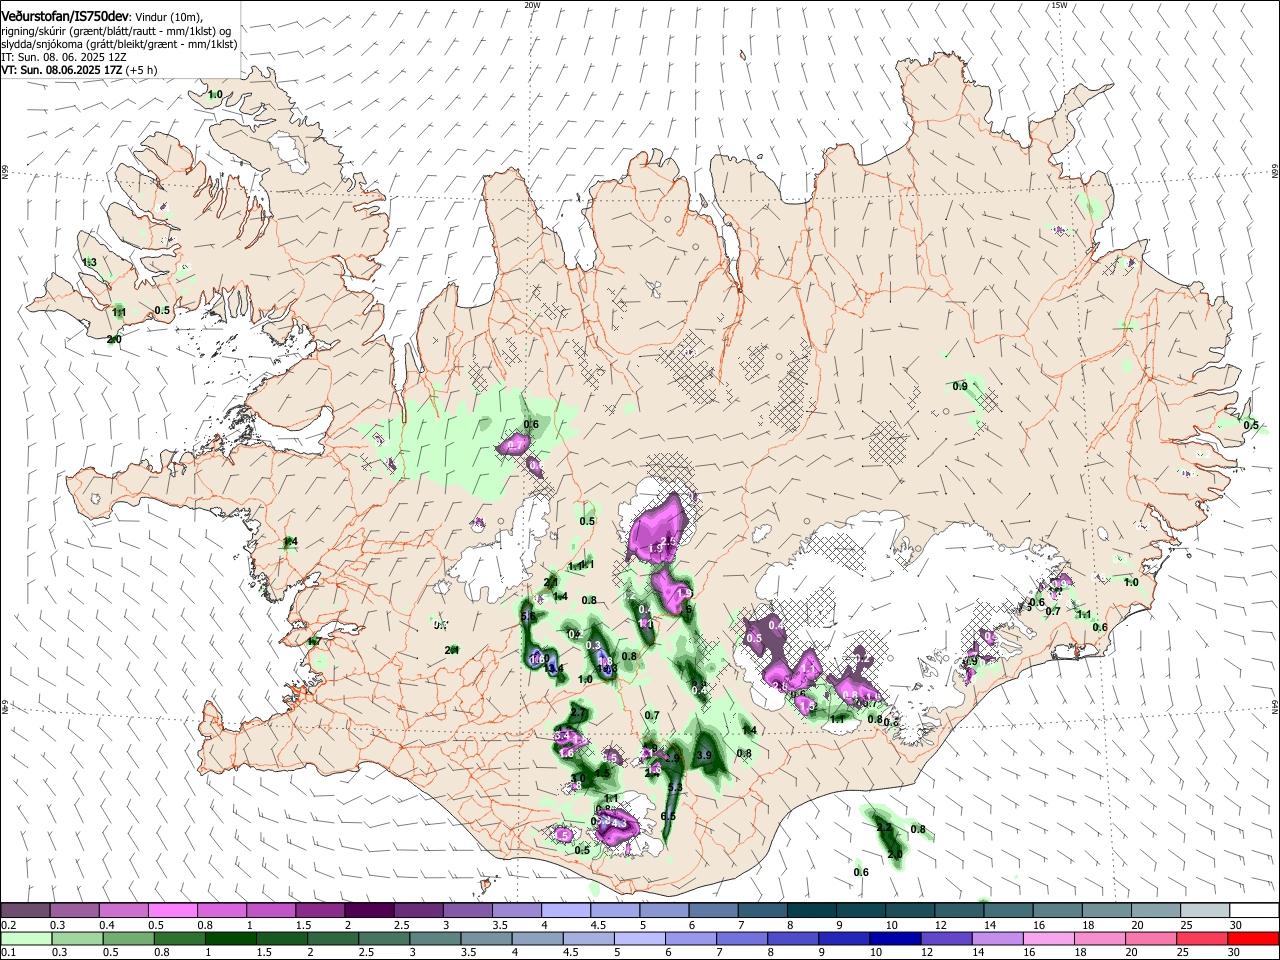Click the '15W' longitude label at the map top
The height and width of the screenshot is (960, 1280).
pyautogui.click(x=1059, y=5)
